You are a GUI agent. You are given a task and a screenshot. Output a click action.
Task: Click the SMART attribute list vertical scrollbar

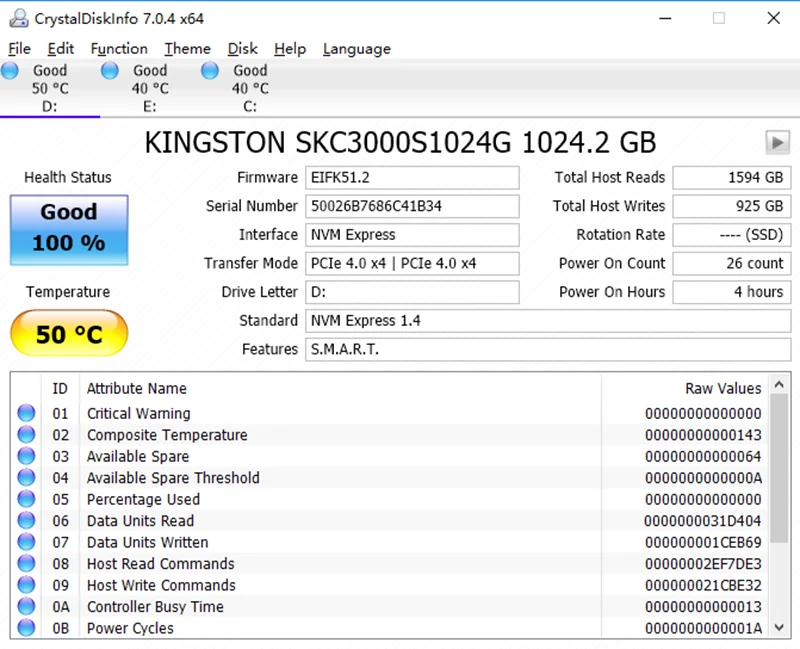pyautogui.click(x=780, y=500)
